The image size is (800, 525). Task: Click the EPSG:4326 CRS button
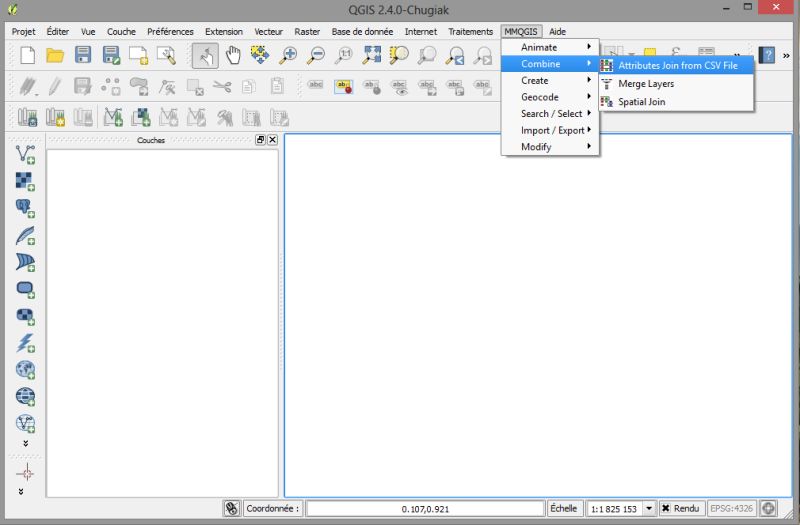[x=731, y=508]
